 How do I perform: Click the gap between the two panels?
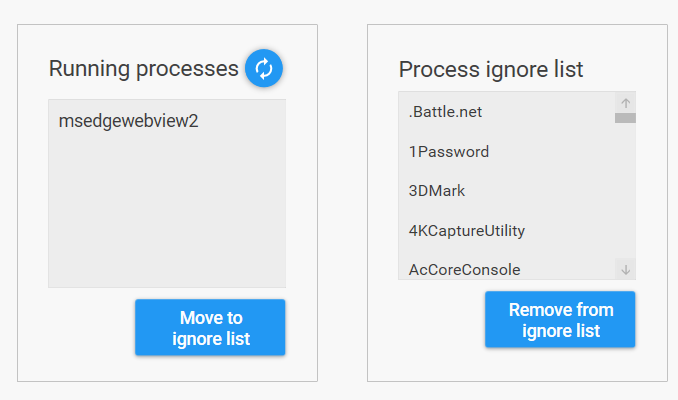click(x=342, y=200)
